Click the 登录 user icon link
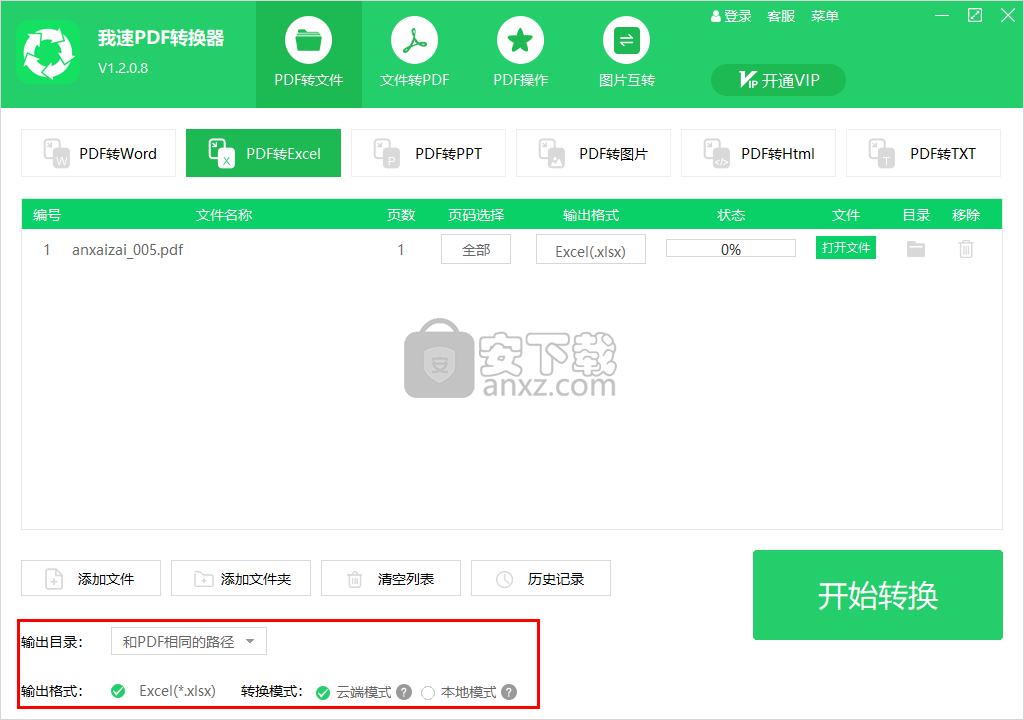1024x720 pixels. click(x=731, y=16)
